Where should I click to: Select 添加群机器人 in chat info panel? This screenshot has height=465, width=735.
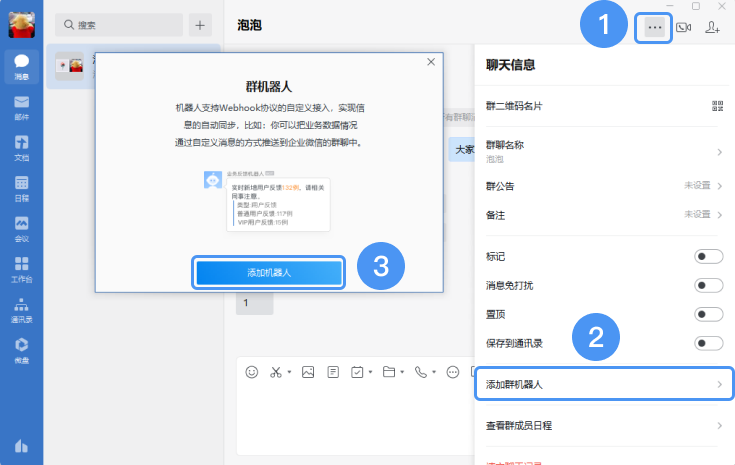[603, 384]
